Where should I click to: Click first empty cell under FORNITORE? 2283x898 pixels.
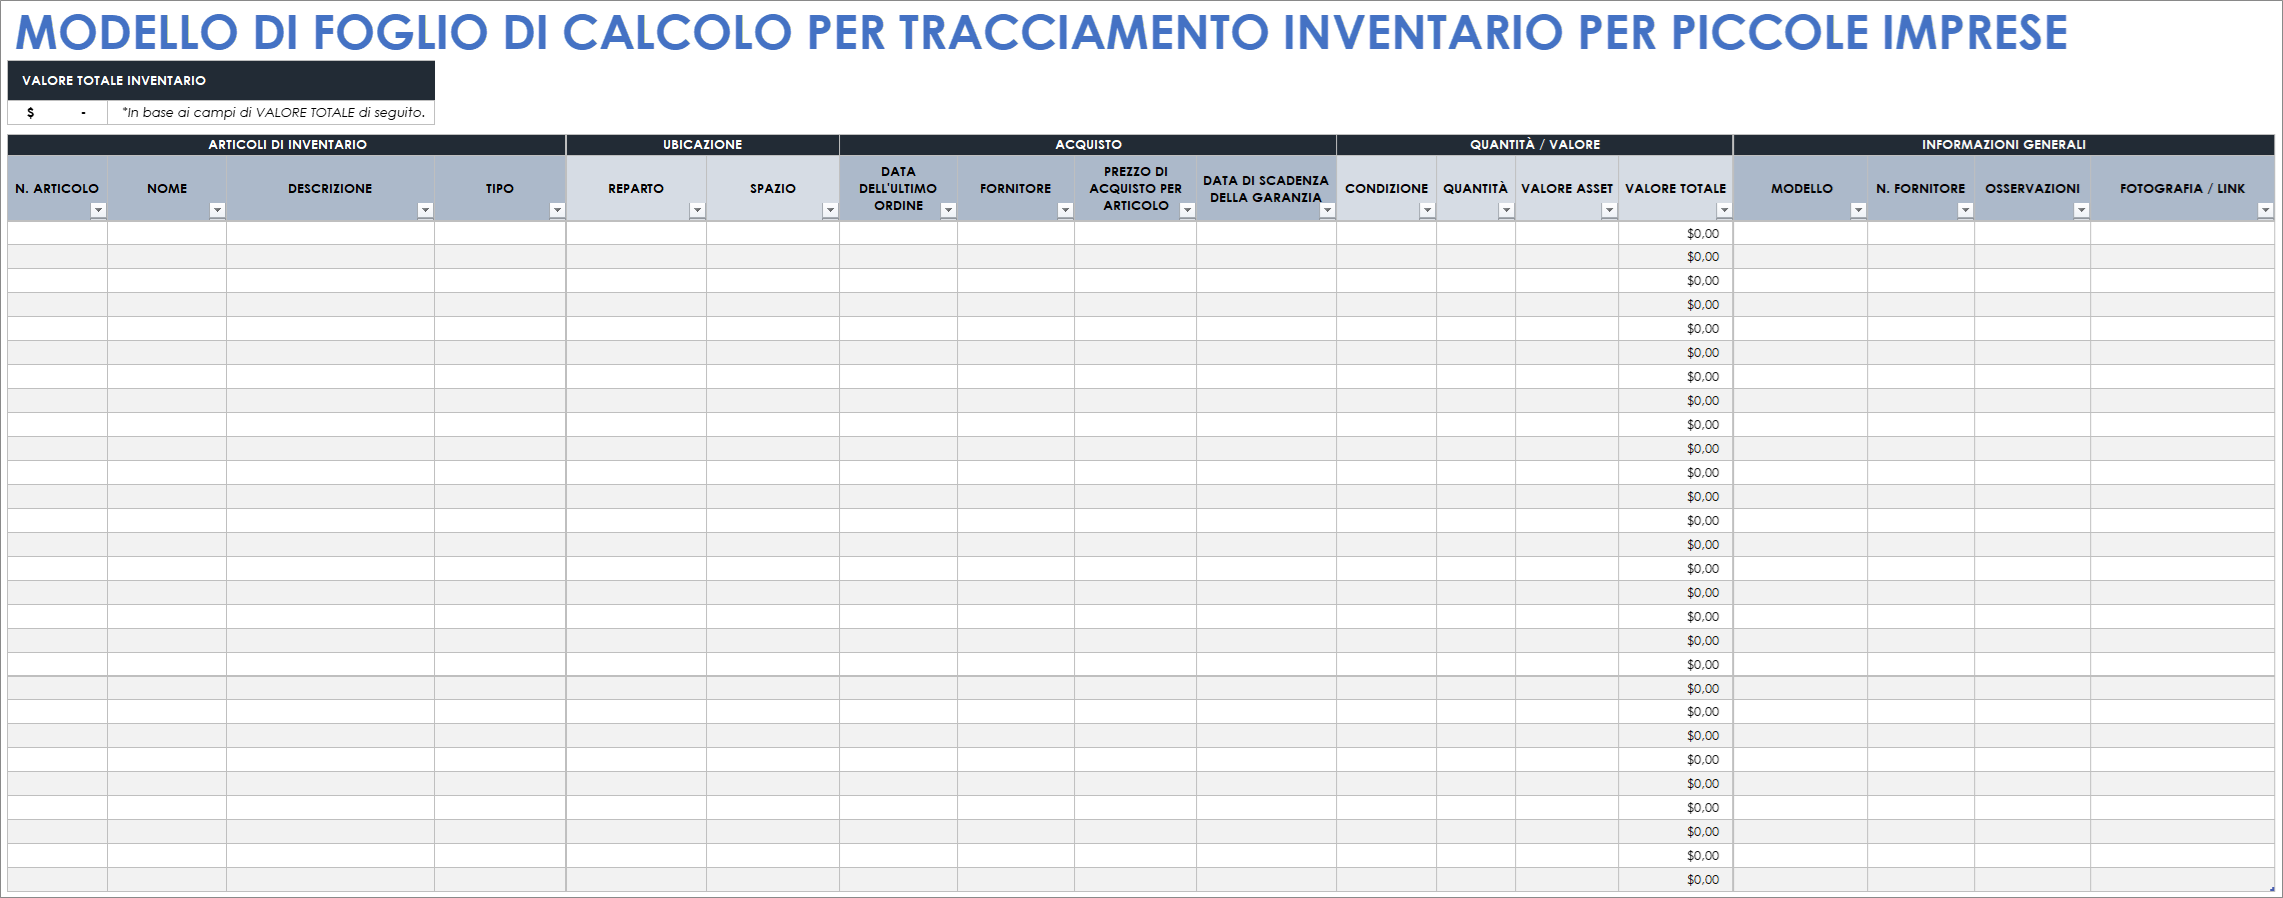[1016, 233]
